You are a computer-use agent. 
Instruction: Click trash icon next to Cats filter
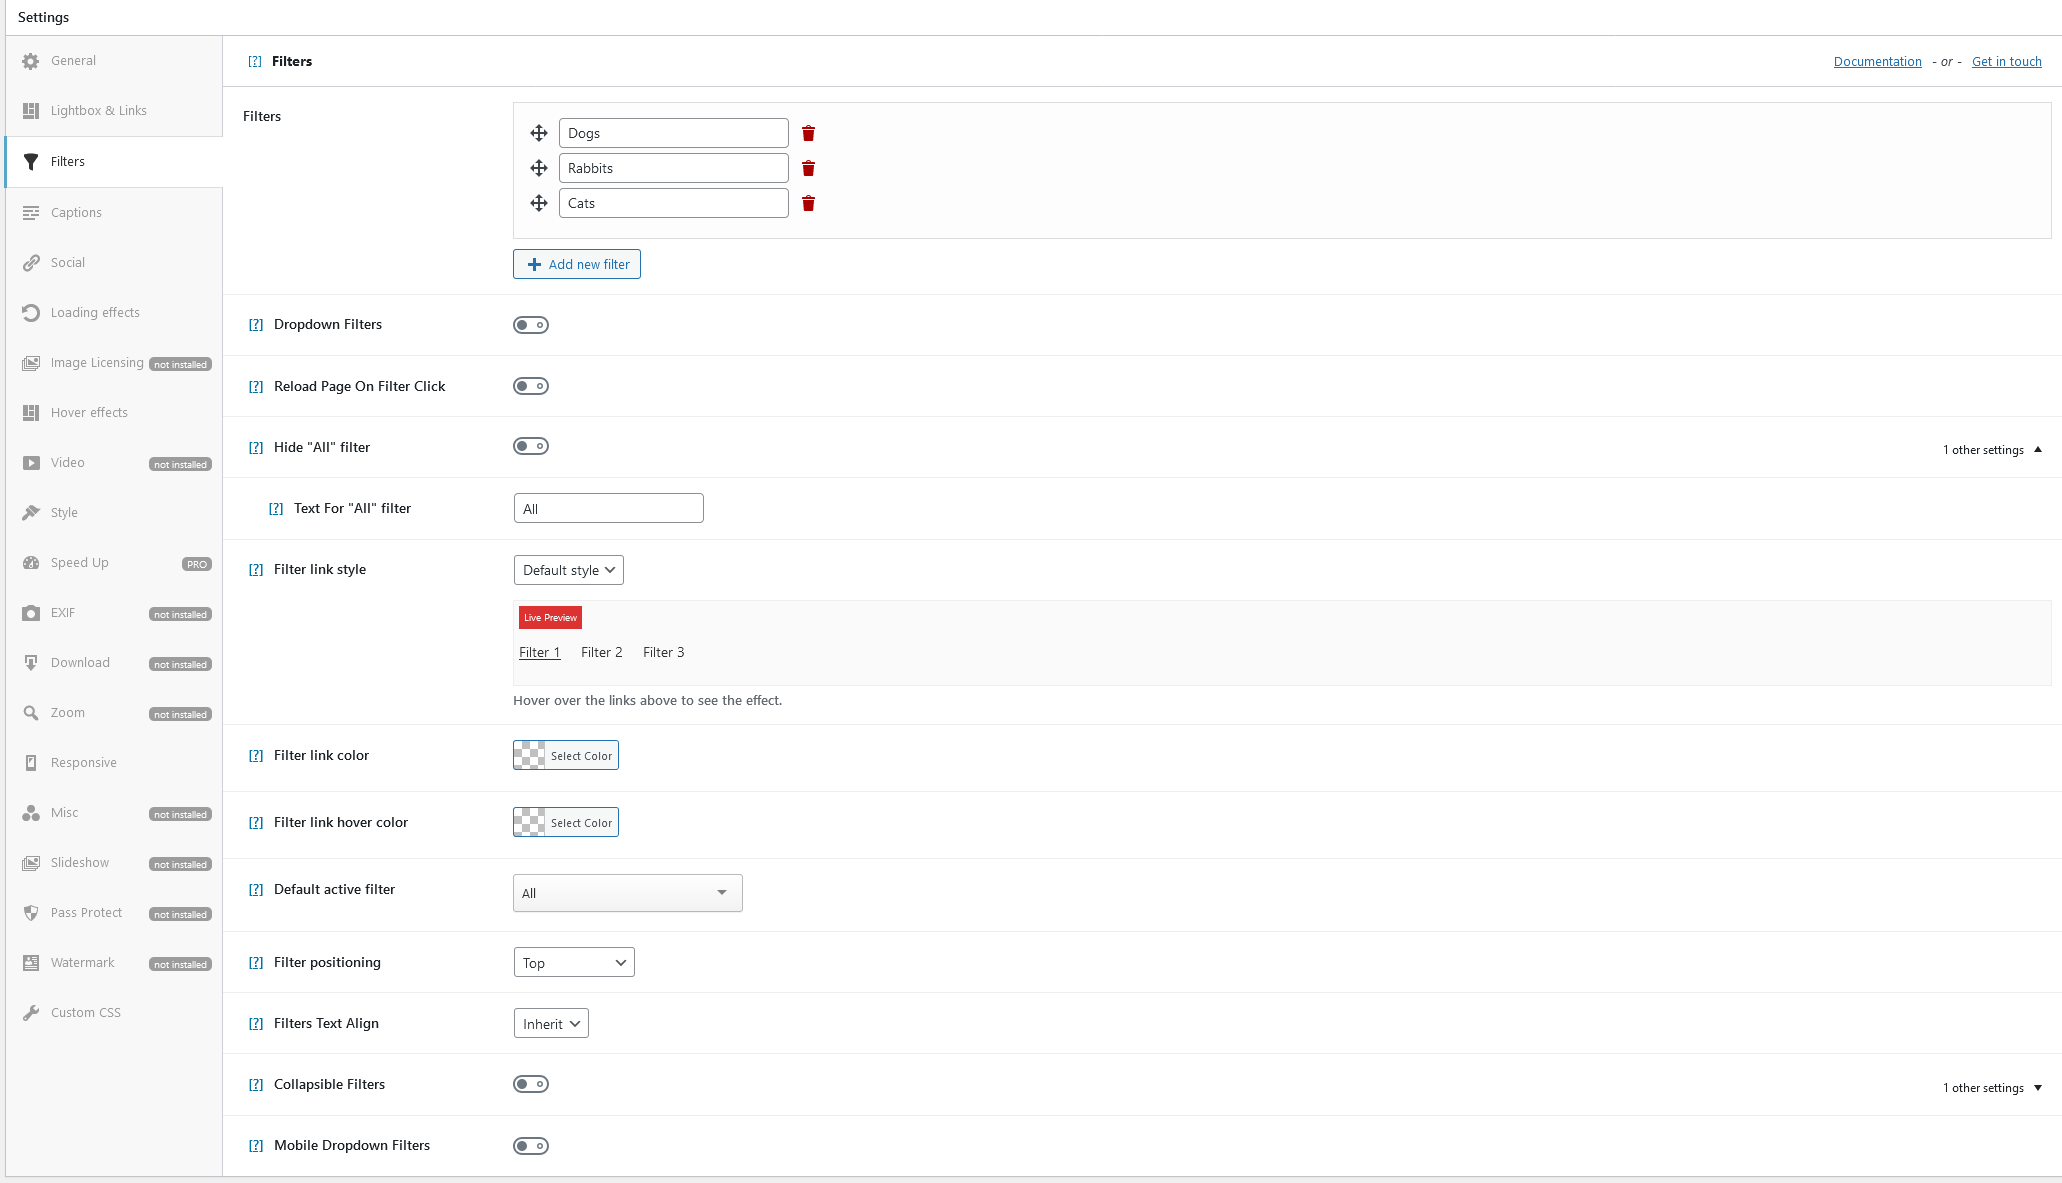[808, 204]
